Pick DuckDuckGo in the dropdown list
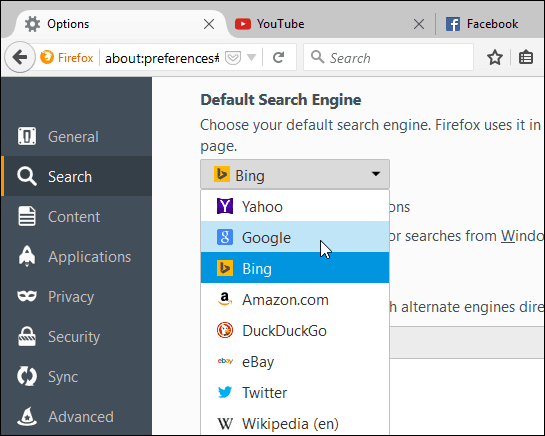545x436 pixels. click(295, 330)
